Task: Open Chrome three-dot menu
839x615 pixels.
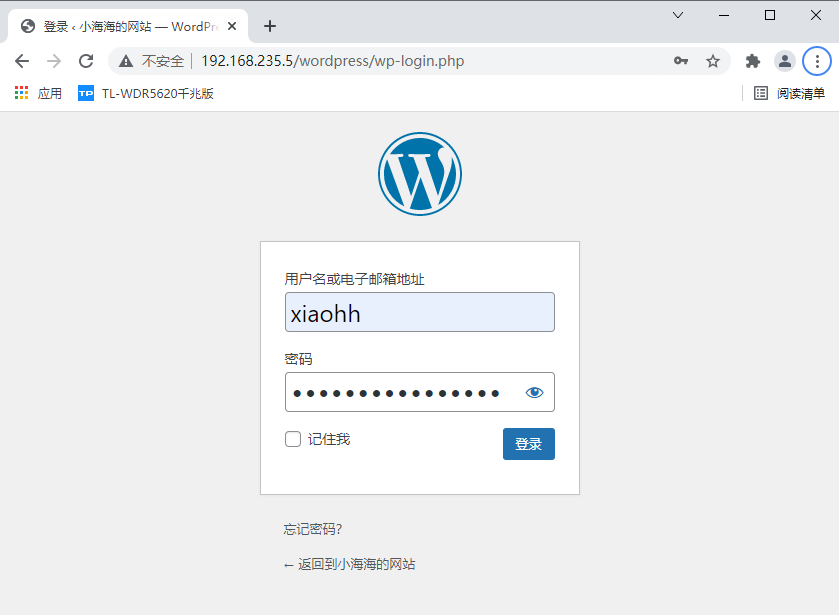Action: 817,61
